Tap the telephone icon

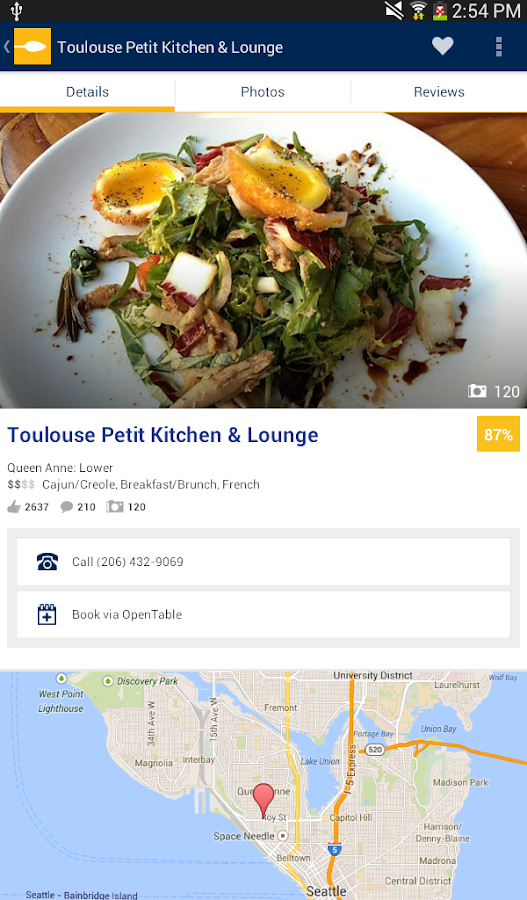click(x=47, y=561)
